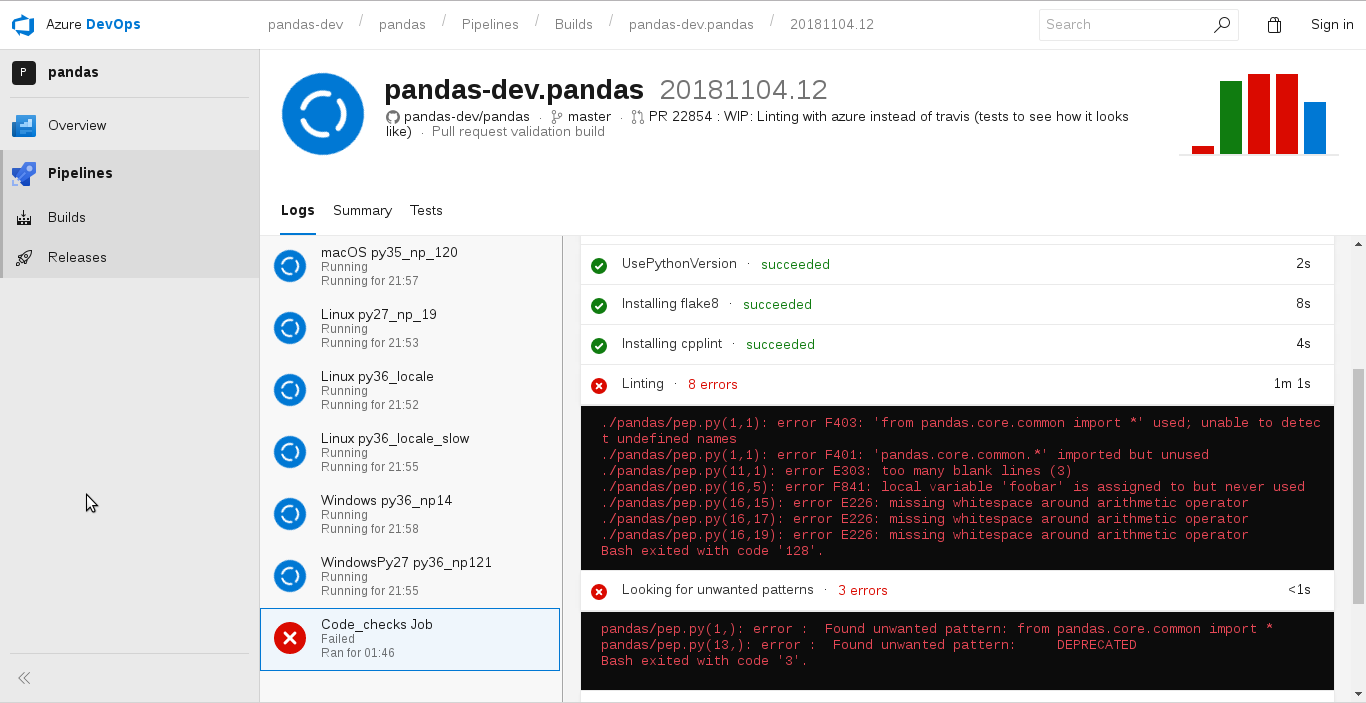Switch to the Tests tab
1366x703 pixels.
tap(426, 211)
